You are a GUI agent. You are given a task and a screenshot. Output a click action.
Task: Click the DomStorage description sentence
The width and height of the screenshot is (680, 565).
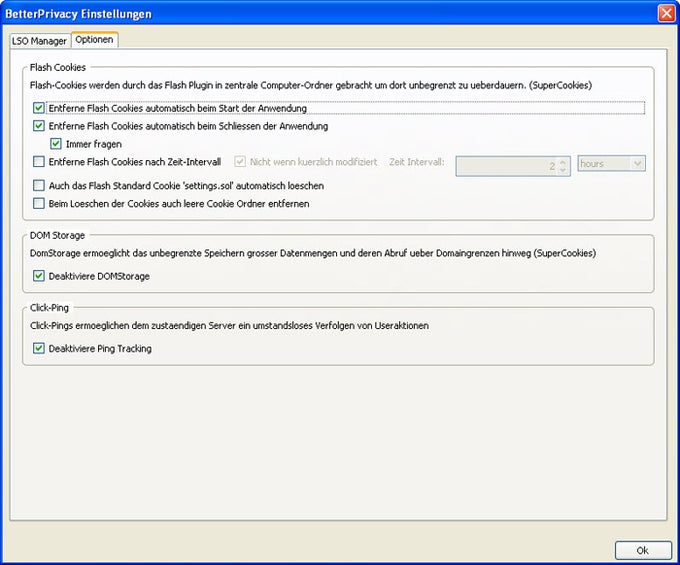313,253
